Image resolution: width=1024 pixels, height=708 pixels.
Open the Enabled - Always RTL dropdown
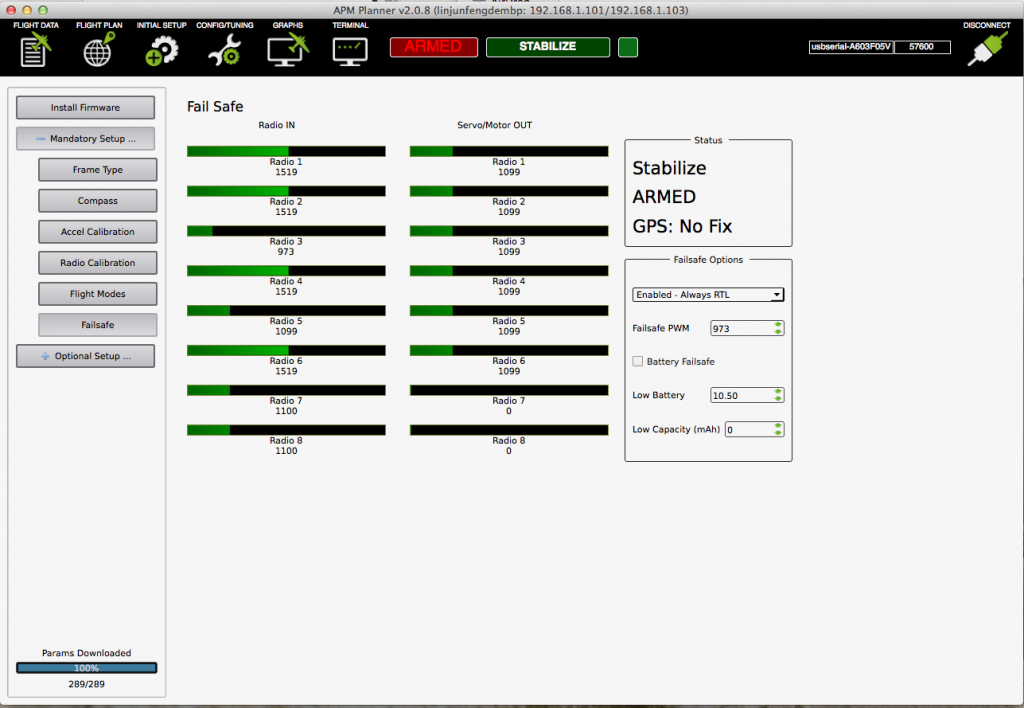point(708,294)
